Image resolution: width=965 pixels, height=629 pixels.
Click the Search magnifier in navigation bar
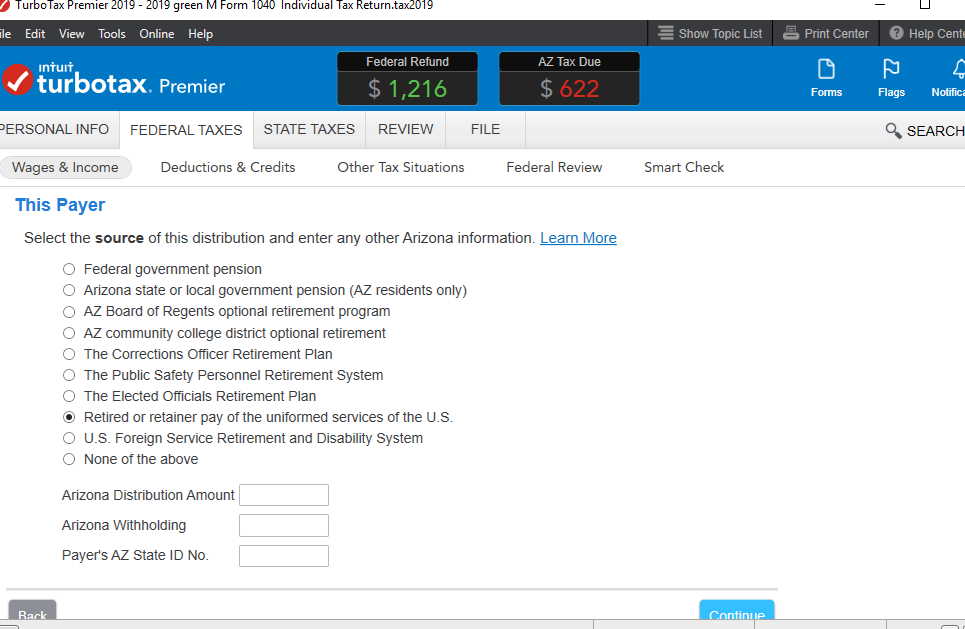click(893, 130)
